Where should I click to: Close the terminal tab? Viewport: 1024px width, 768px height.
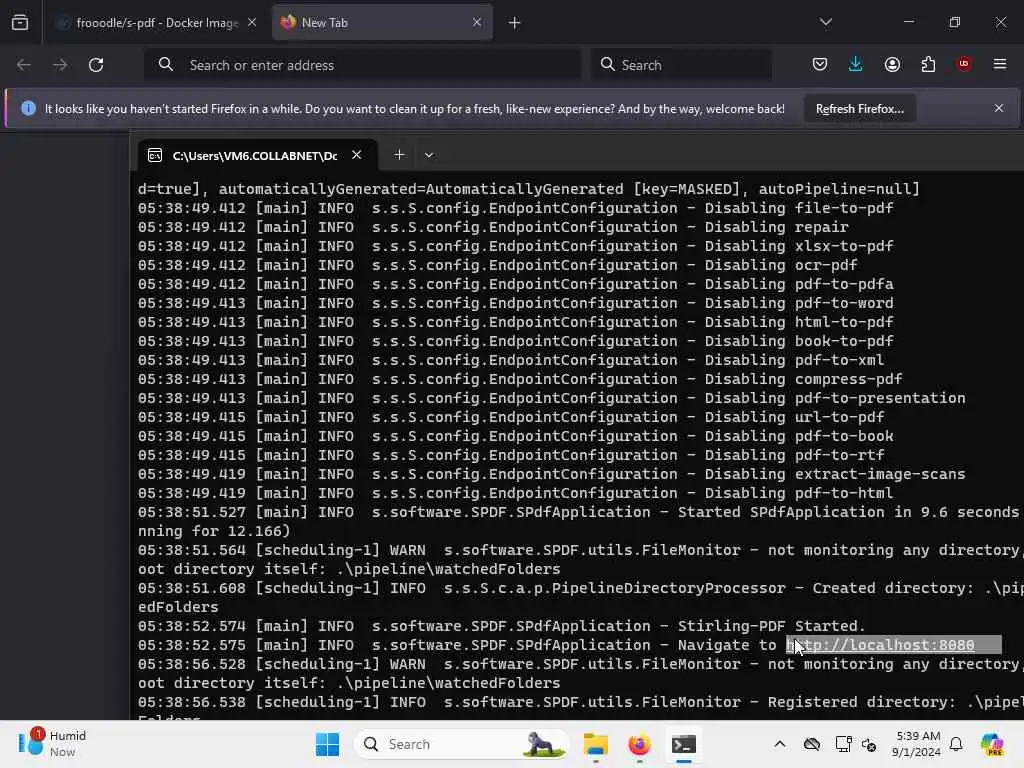(x=357, y=155)
